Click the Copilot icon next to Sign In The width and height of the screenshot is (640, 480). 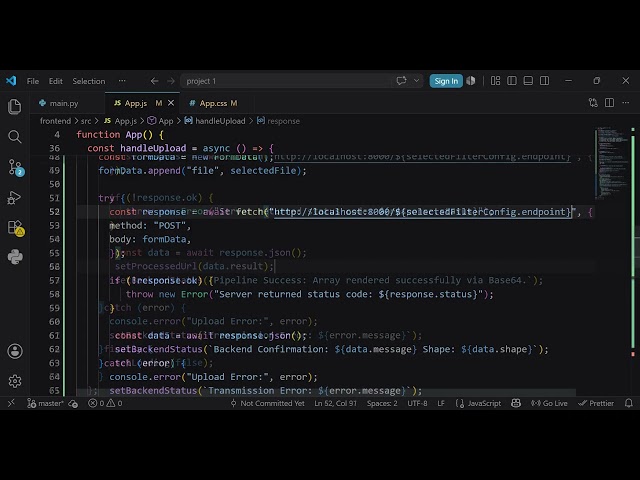pyautogui.click(x=471, y=81)
